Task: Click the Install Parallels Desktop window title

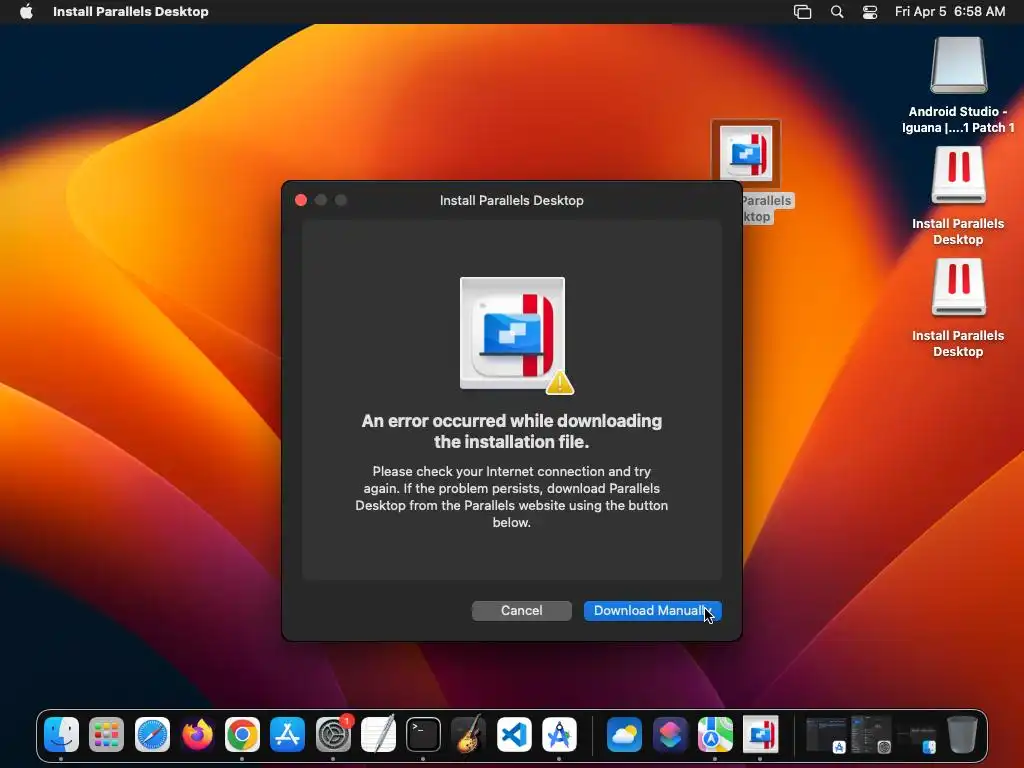Action: (511, 200)
